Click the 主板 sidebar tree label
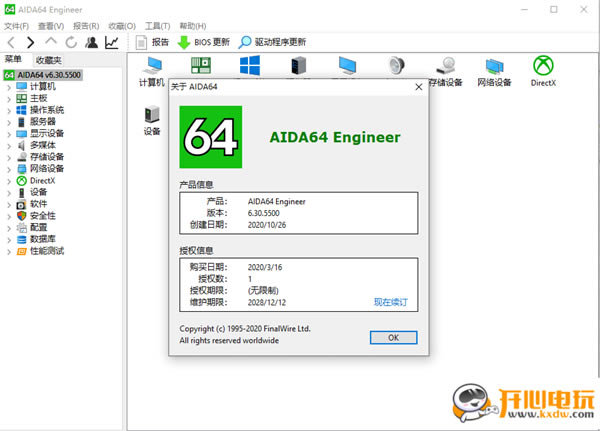The image size is (600, 431). [39, 98]
